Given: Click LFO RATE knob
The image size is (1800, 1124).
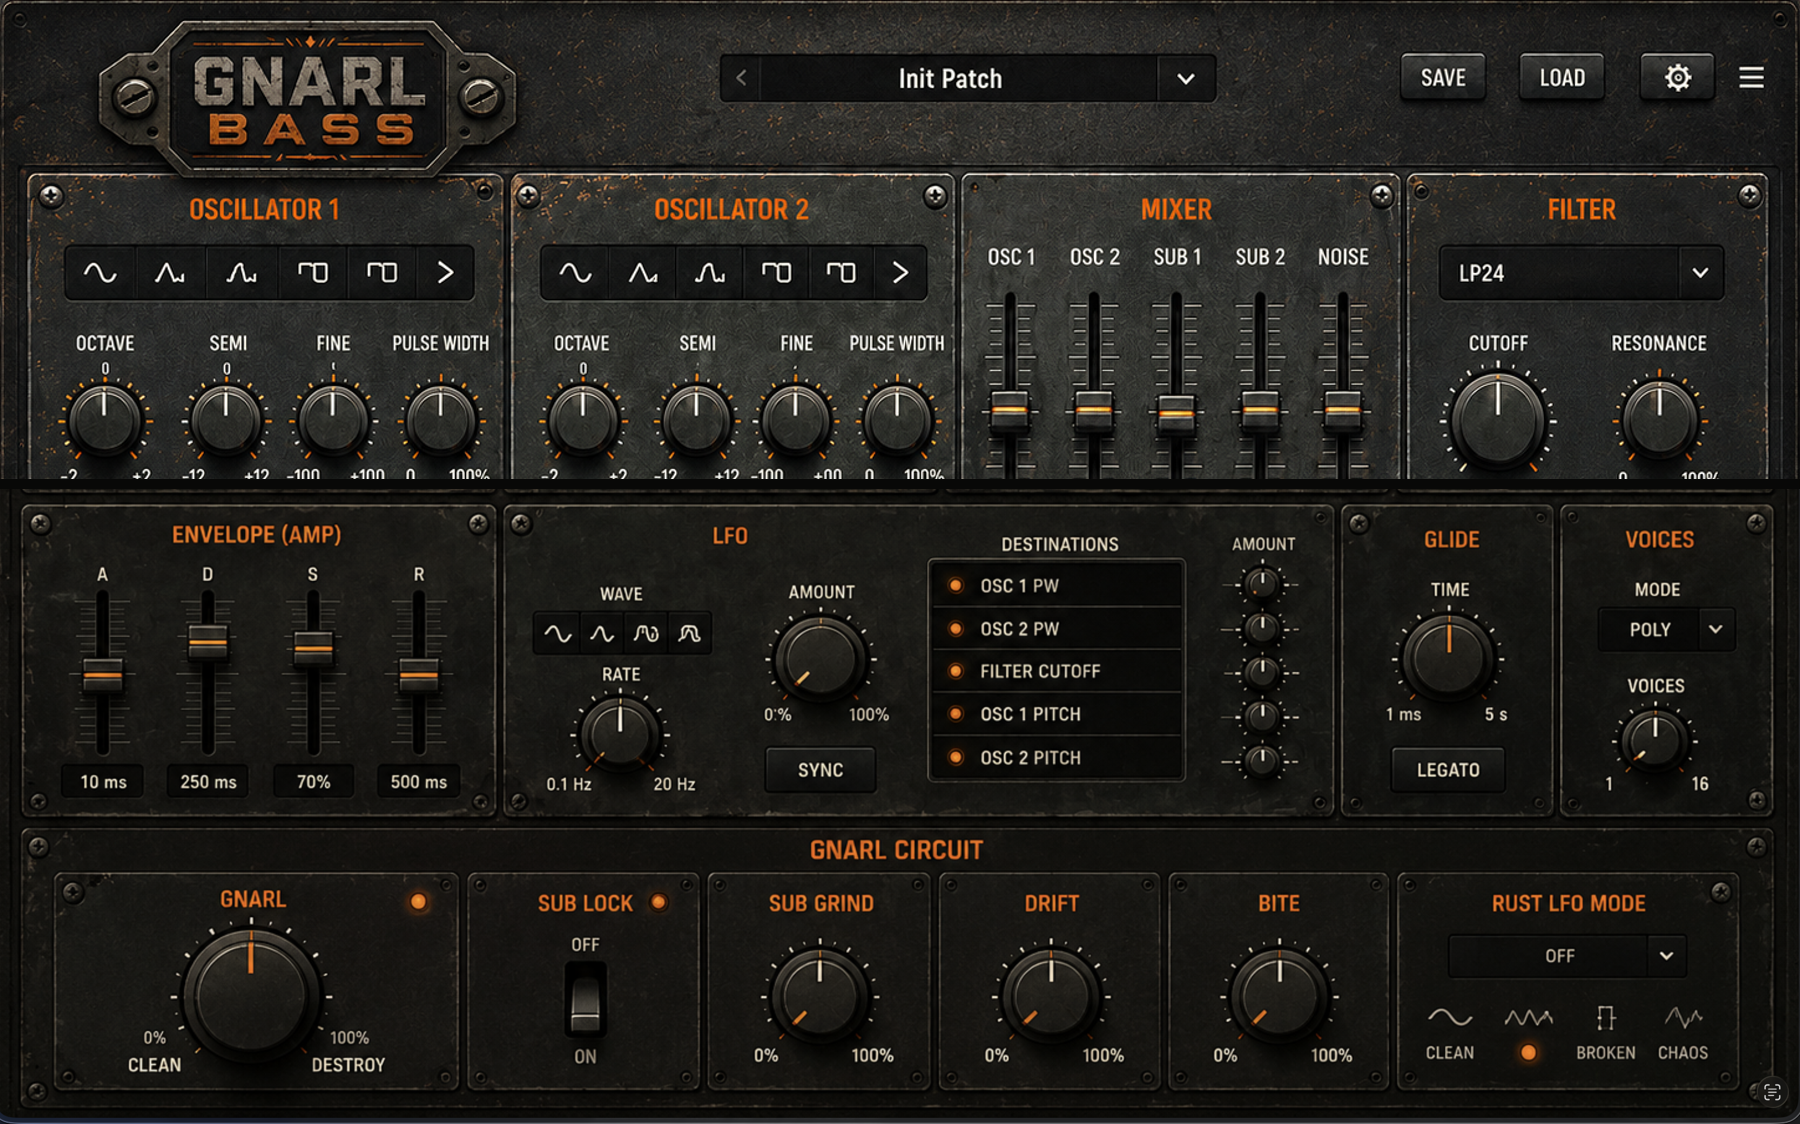Looking at the screenshot, I should 620,735.
